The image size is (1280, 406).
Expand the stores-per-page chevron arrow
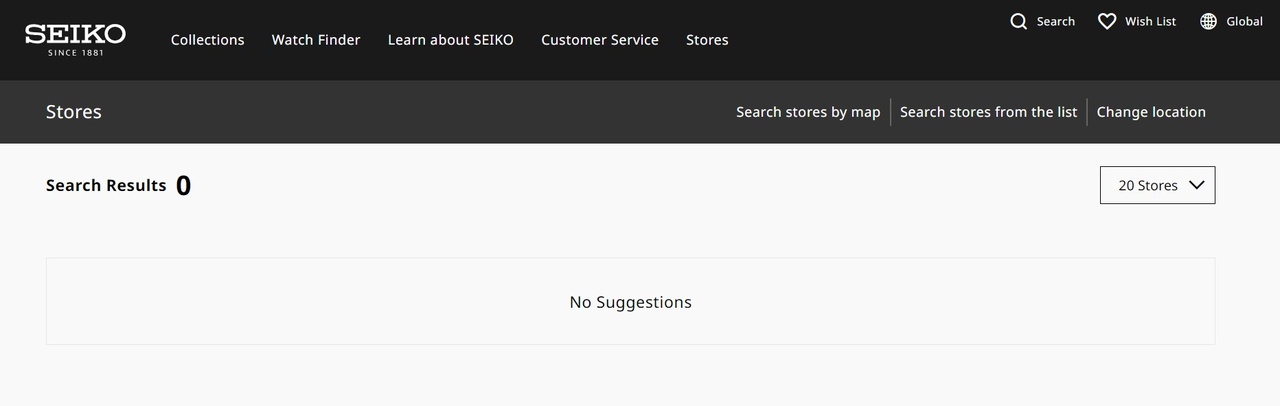click(x=1196, y=185)
